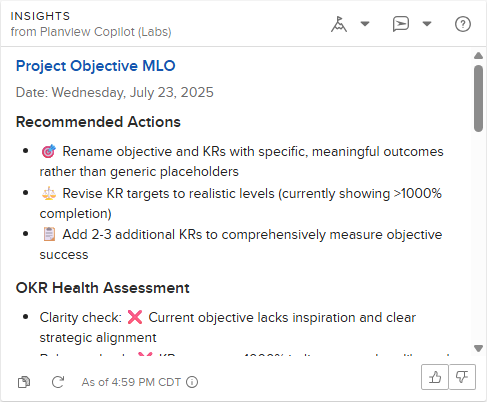Click the scroll up arrow
Viewport: 487px width, 402px height.
[x=479, y=55]
